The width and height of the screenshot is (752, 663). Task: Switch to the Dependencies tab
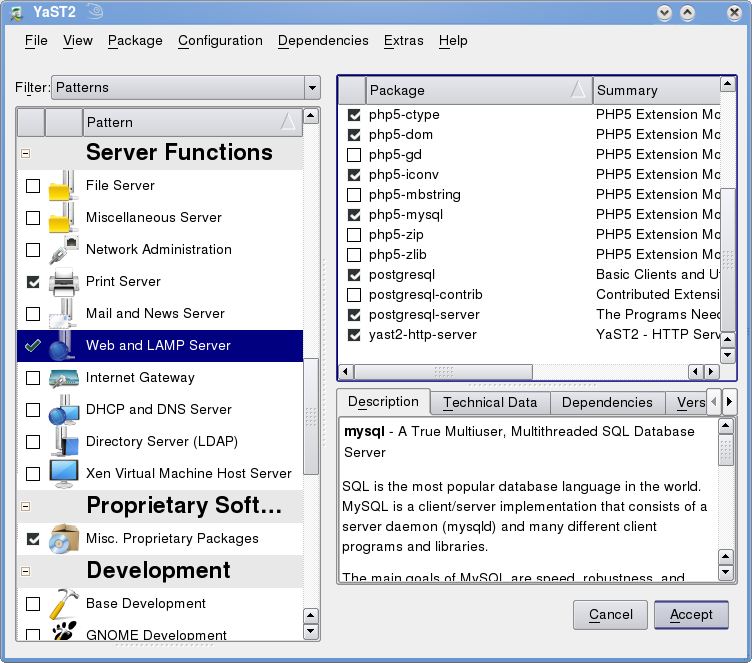pyautogui.click(x=607, y=403)
